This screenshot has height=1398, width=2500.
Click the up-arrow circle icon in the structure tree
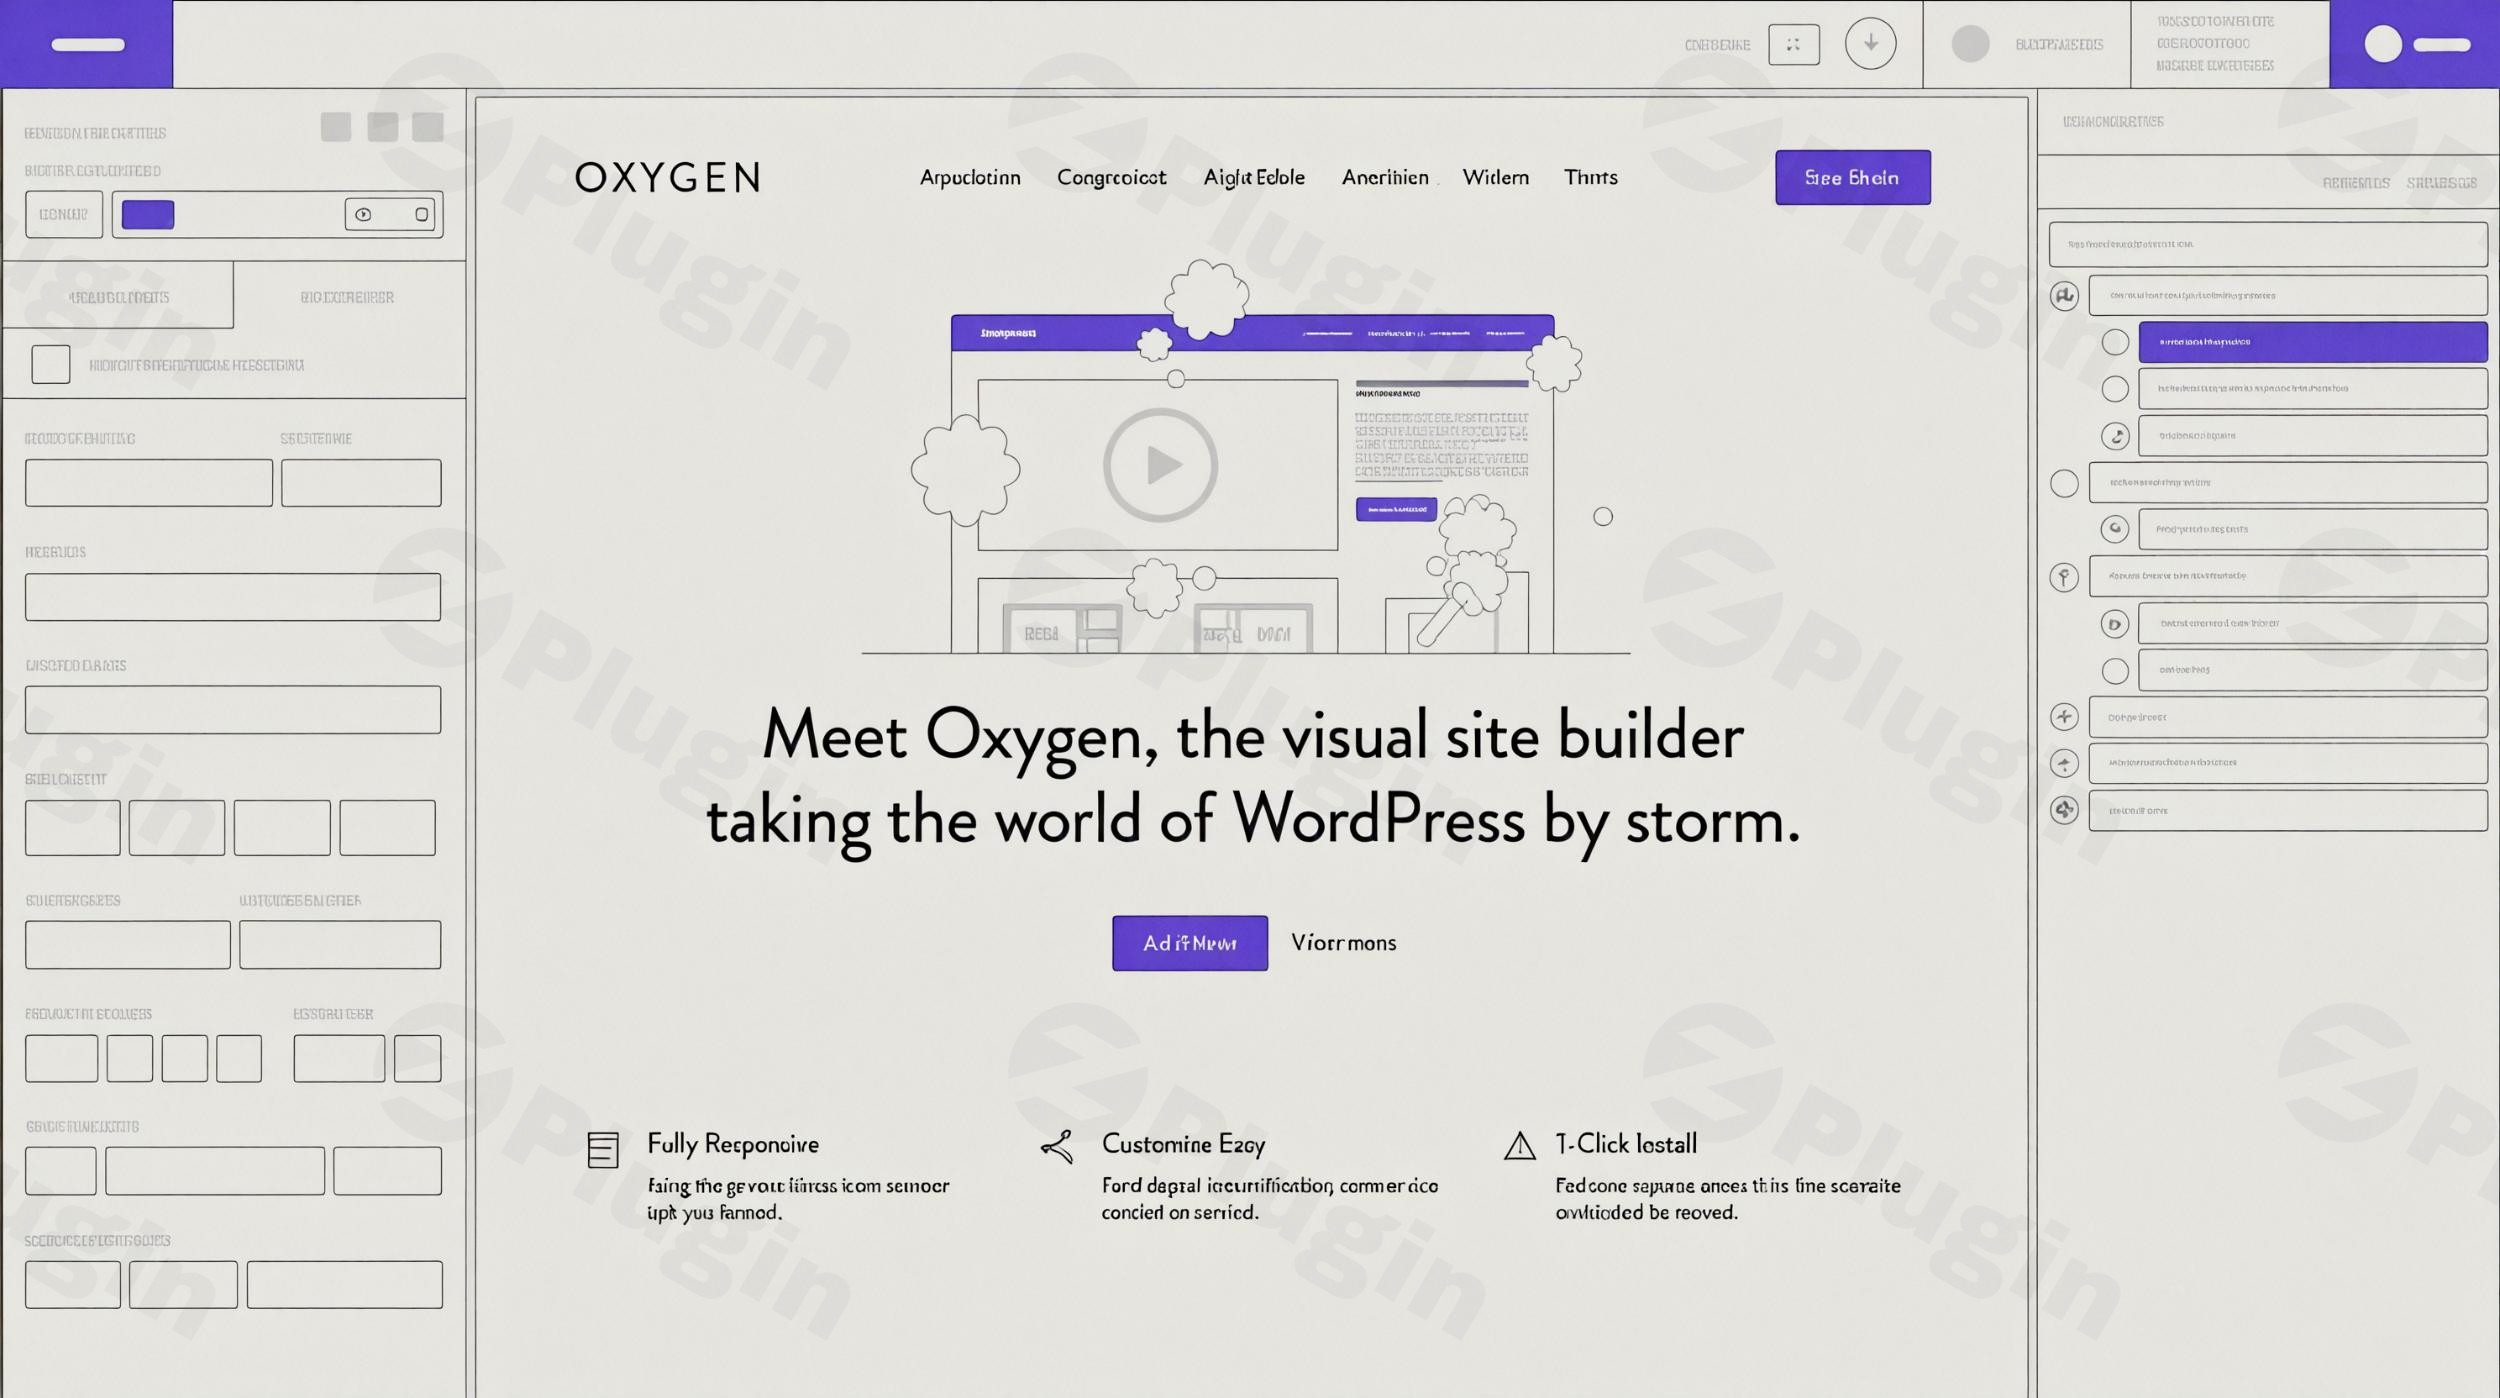point(2064,764)
